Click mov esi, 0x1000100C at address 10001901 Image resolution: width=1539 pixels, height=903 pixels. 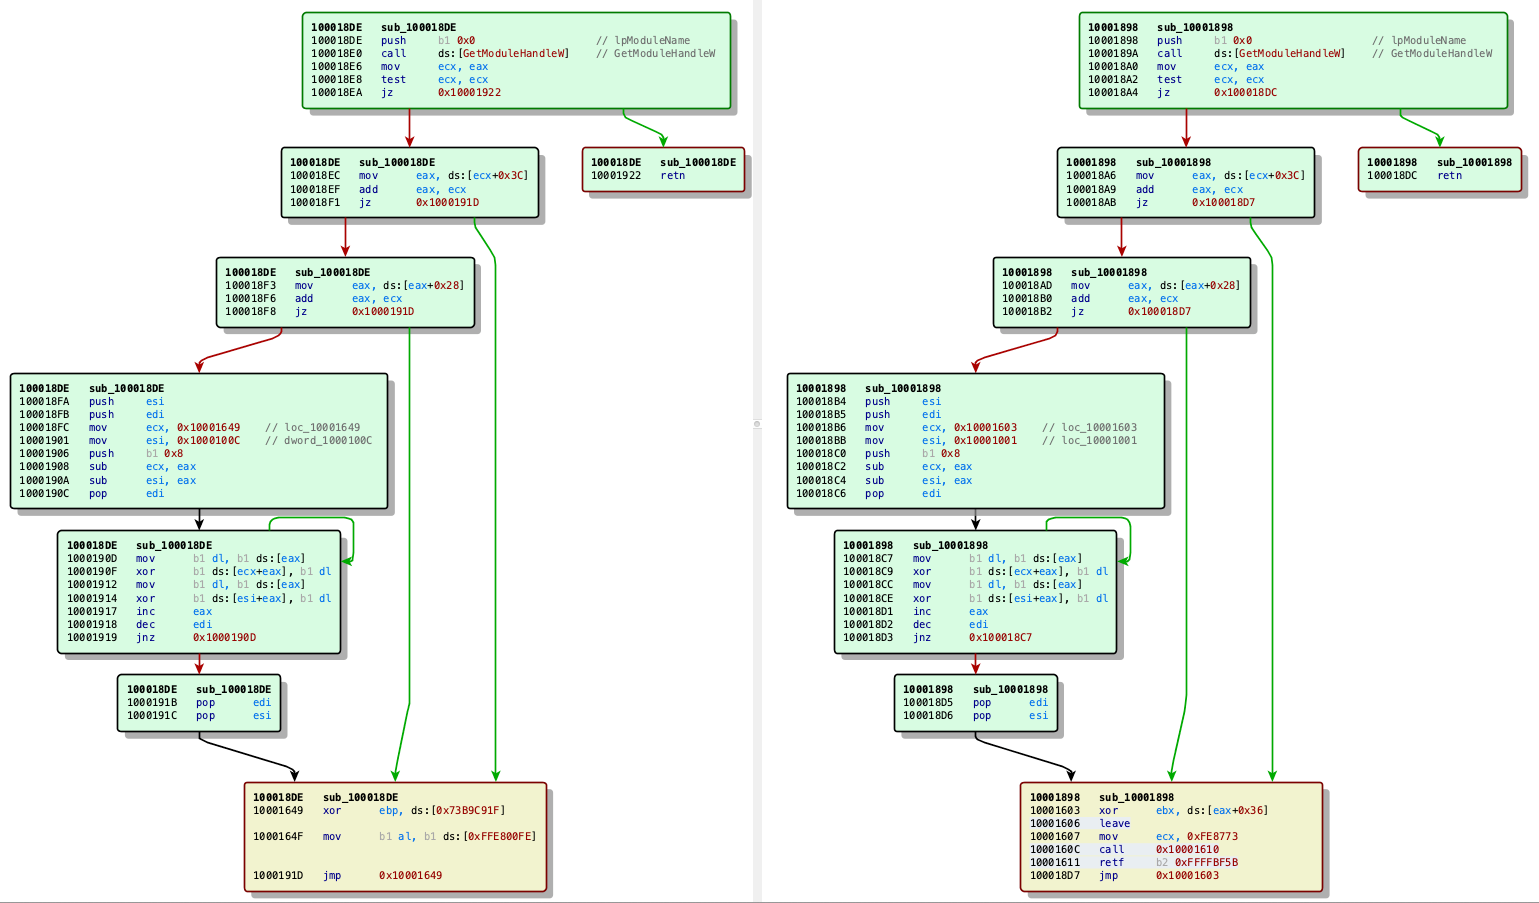point(196,441)
